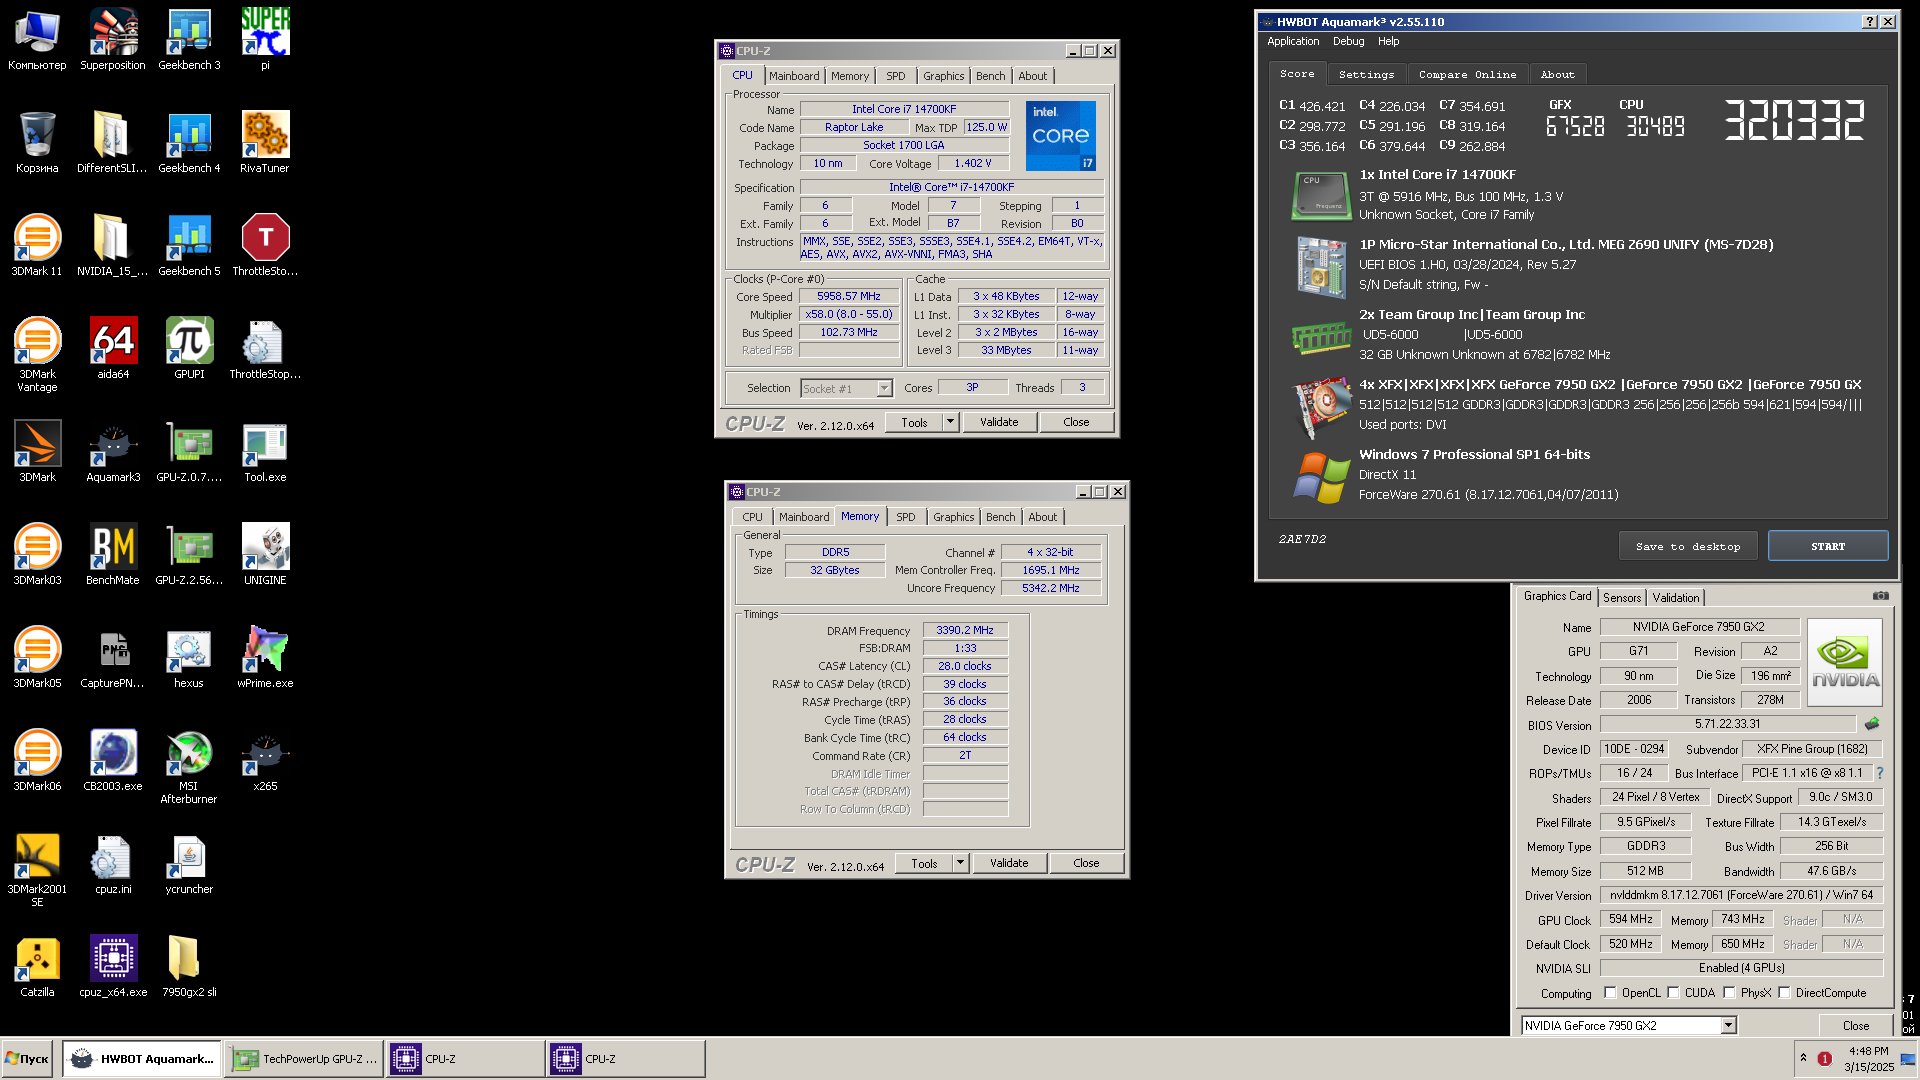Click Bus Interface question mark in GPU-Z
Viewport: 1920px width, 1080px height.
tap(1880, 773)
